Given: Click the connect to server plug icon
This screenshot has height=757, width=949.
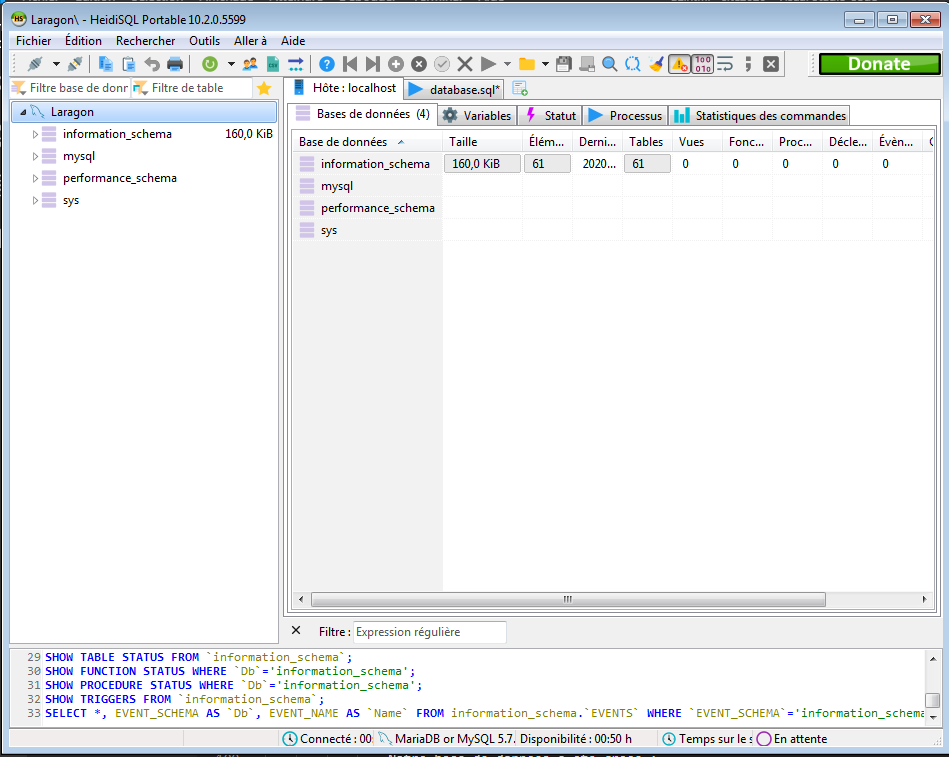Looking at the screenshot, I should 34,64.
